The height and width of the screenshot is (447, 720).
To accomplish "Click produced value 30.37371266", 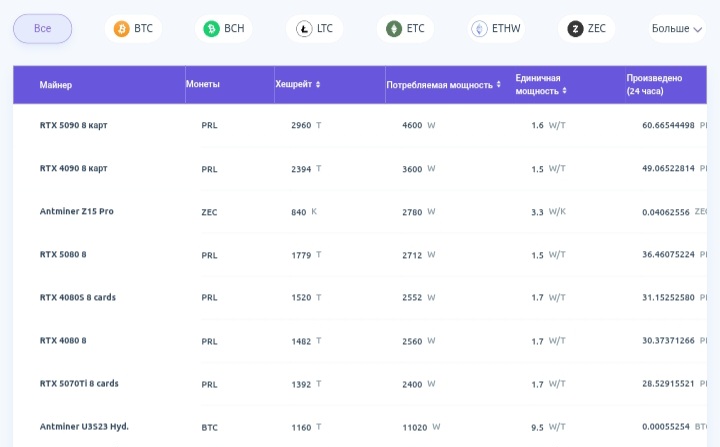I will 668,340.
